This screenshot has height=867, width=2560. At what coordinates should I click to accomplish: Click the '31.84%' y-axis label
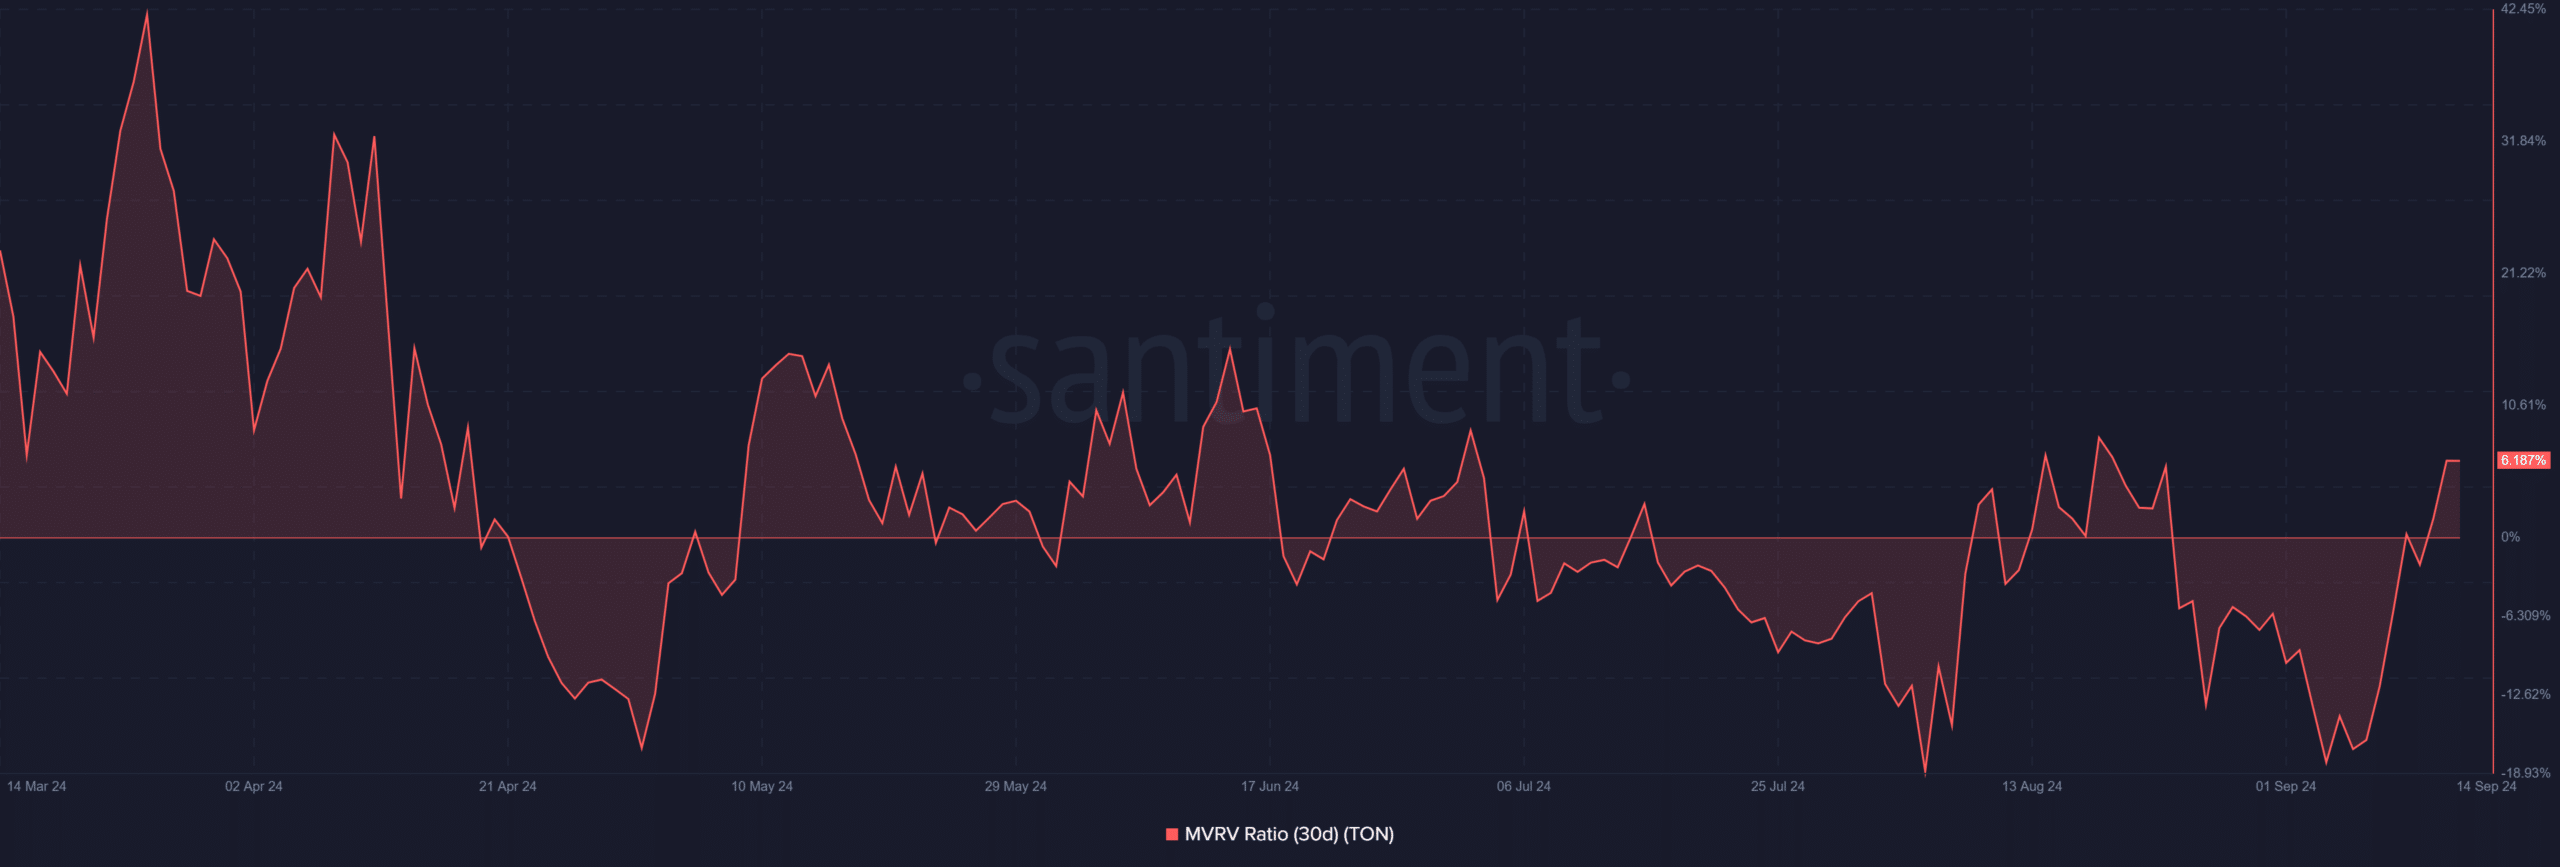[2523, 141]
